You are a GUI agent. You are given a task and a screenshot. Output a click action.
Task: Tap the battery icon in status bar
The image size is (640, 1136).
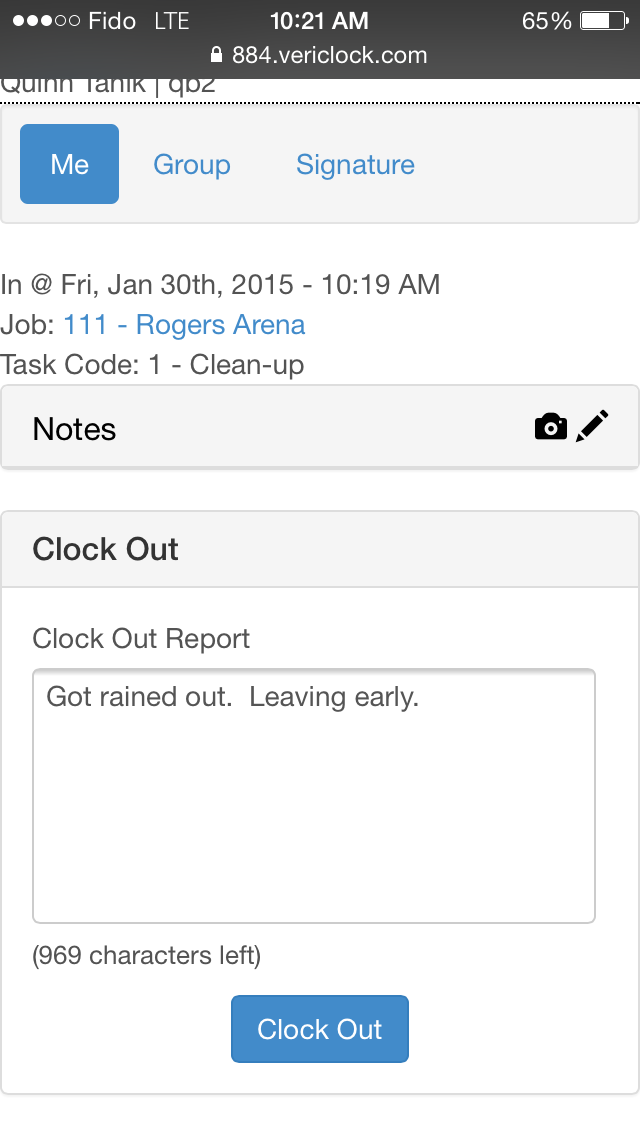coord(604,21)
